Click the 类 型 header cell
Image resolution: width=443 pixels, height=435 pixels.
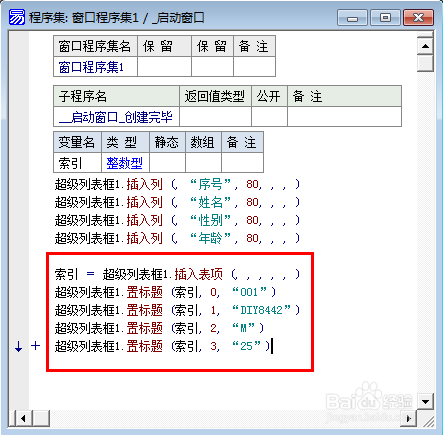pos(125,142)
